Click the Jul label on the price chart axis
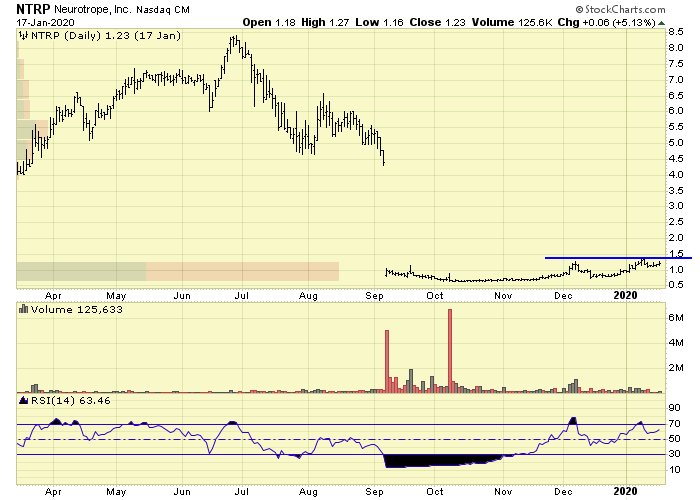The width and height of the screenshot is (700, 500). click(x=242, y=296)
